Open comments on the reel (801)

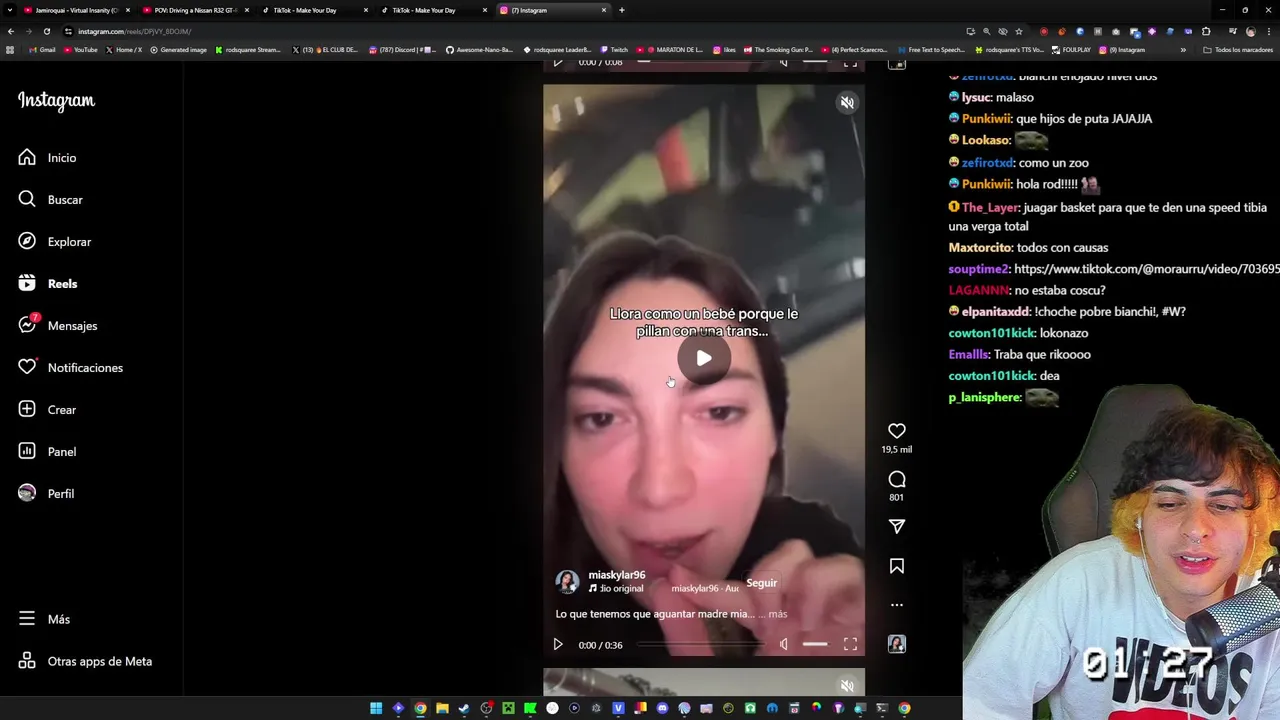coord(897,479)
